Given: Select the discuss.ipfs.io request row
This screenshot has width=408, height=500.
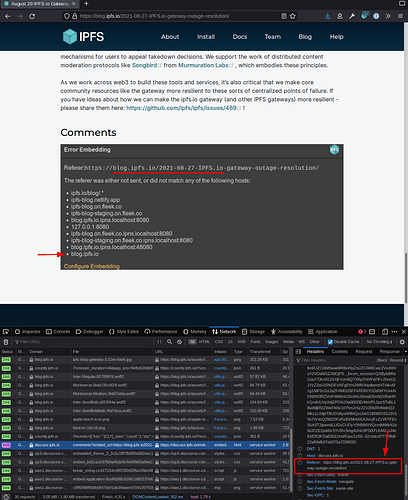Looking at the screenshot, I should click(x=145, y=445).
